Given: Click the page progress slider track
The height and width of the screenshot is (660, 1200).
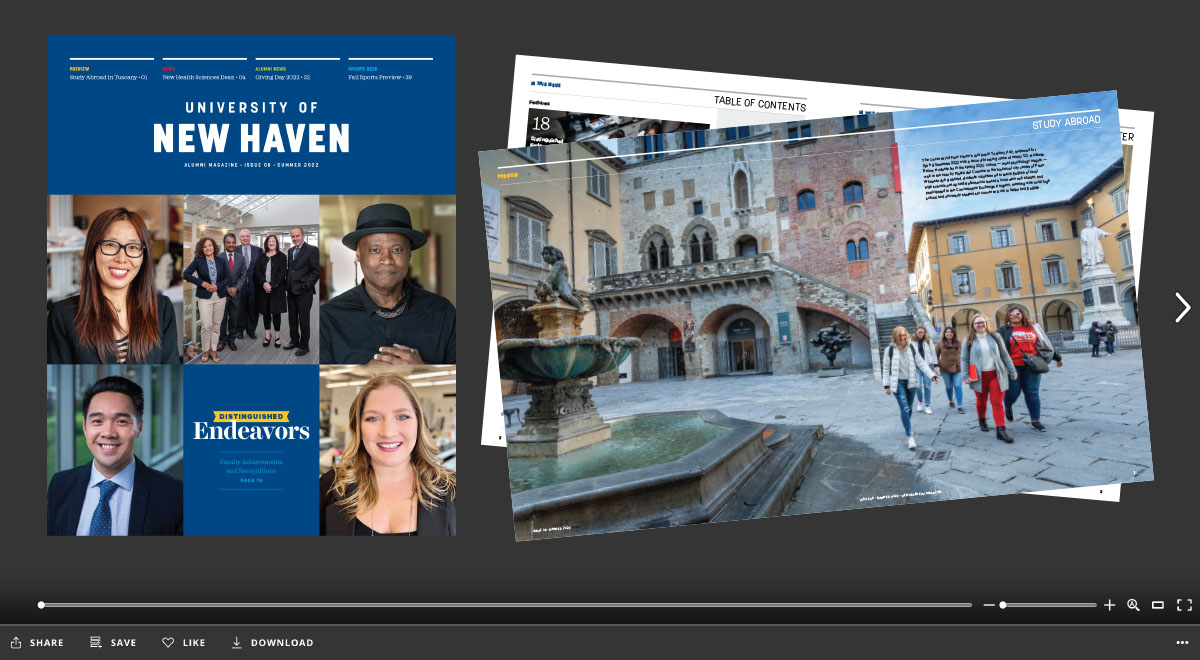Looking at the screenshot, I should click(x=500, y=605).
